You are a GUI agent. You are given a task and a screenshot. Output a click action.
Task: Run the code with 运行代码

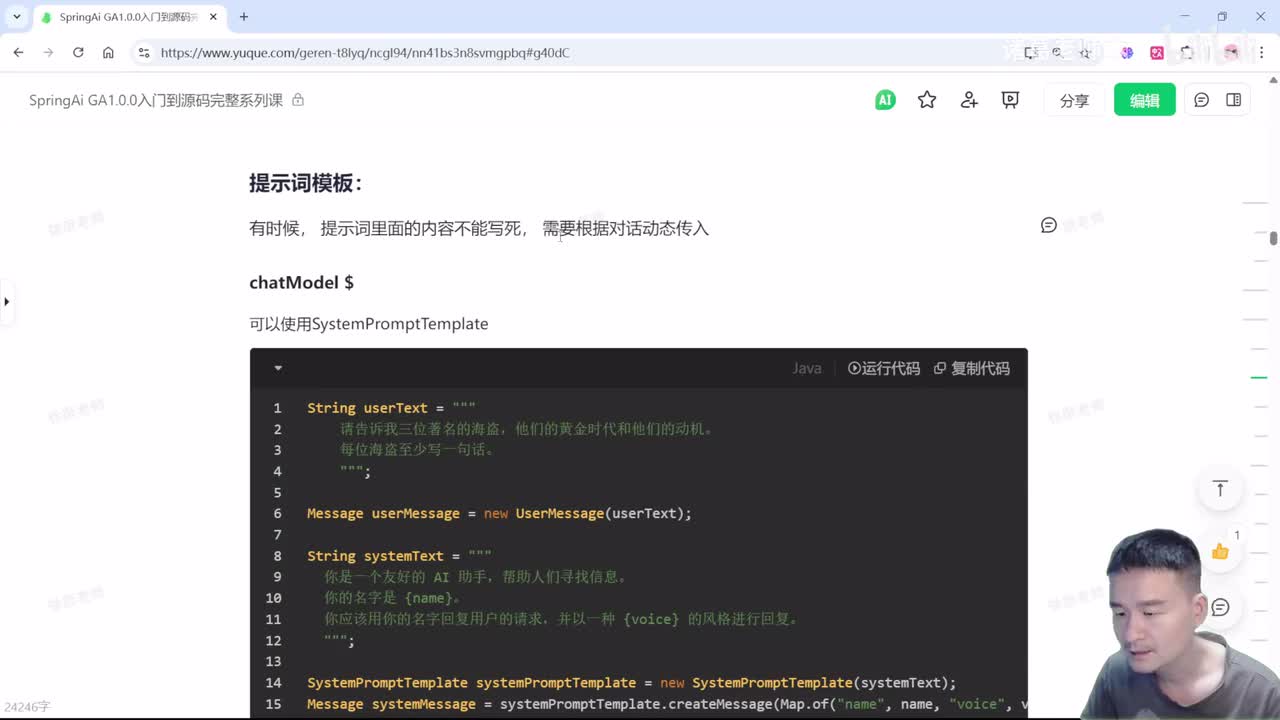(884, 368)
